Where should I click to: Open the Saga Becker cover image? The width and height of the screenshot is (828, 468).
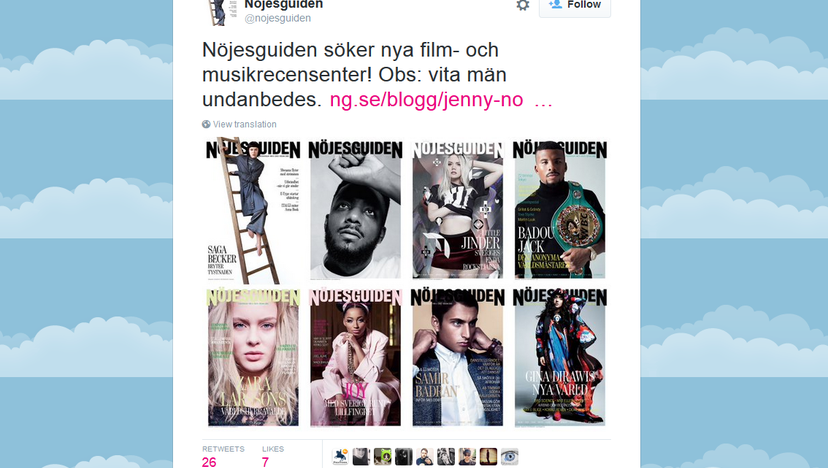(253, 210)
